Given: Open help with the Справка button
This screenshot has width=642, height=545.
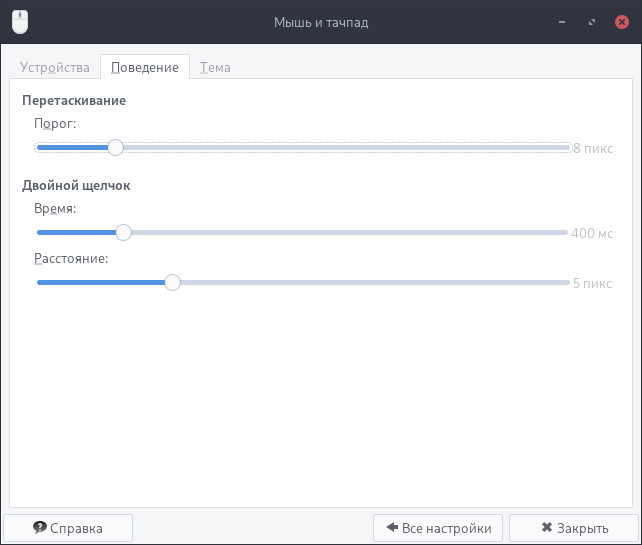Looking at the screenshot, I should 68,528.
